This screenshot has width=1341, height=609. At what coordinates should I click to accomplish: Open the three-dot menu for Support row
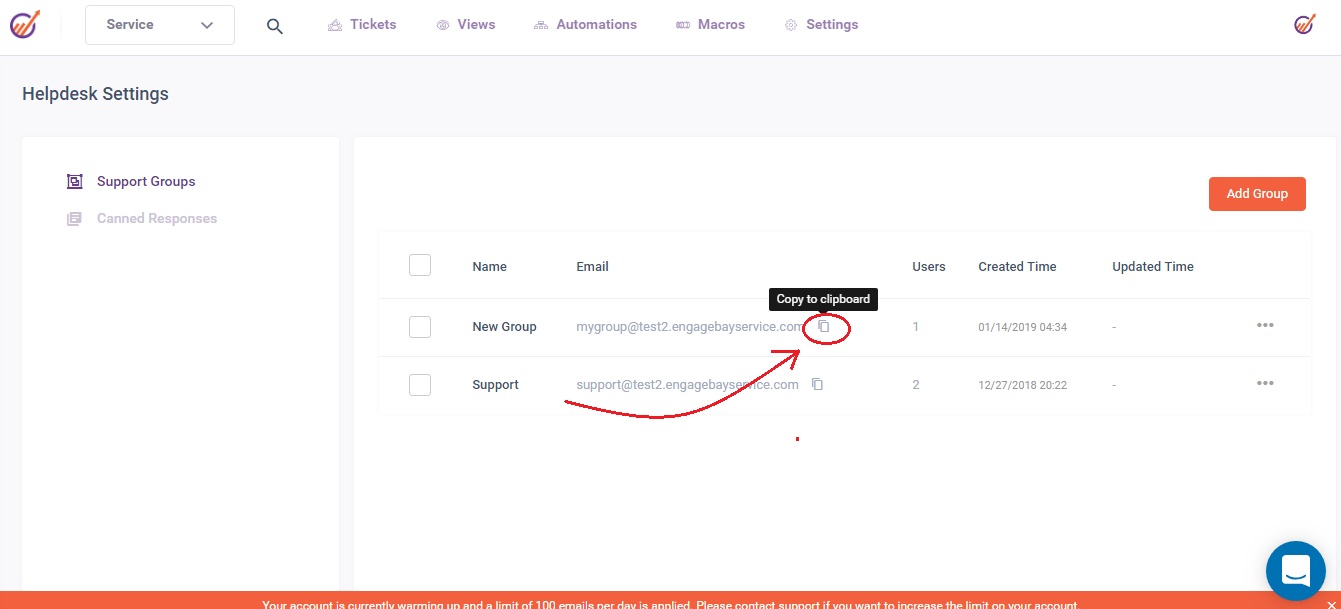1265,384
